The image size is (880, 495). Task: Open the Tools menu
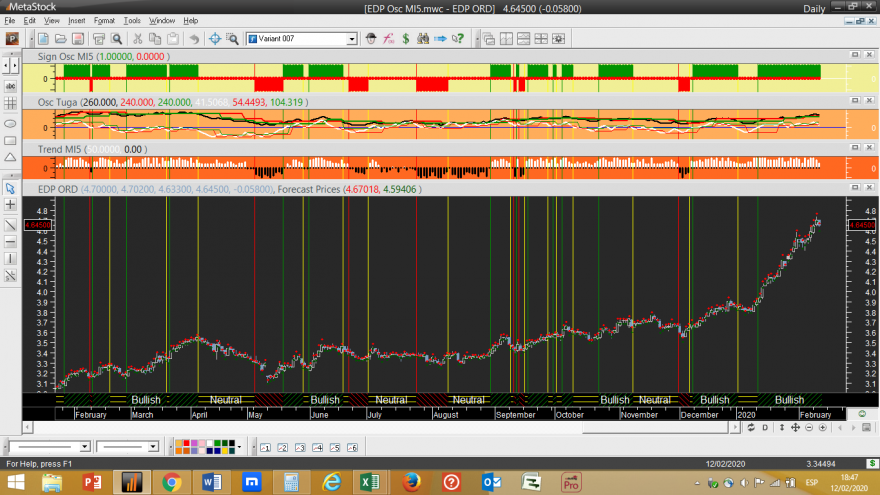132,21
